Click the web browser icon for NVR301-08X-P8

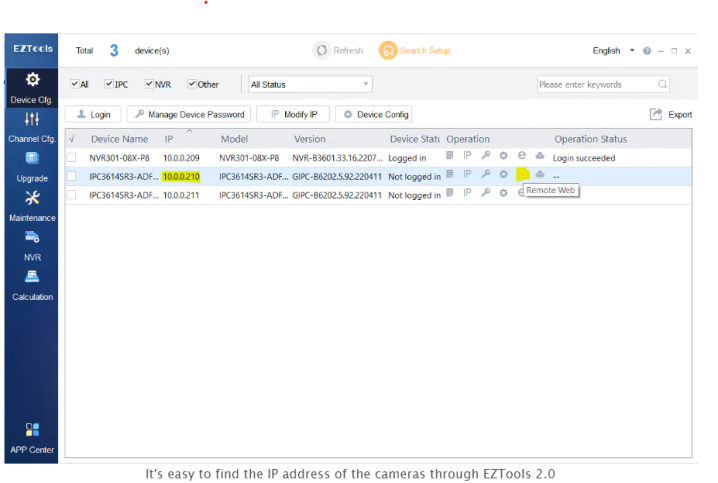click(x=522, y=157)
